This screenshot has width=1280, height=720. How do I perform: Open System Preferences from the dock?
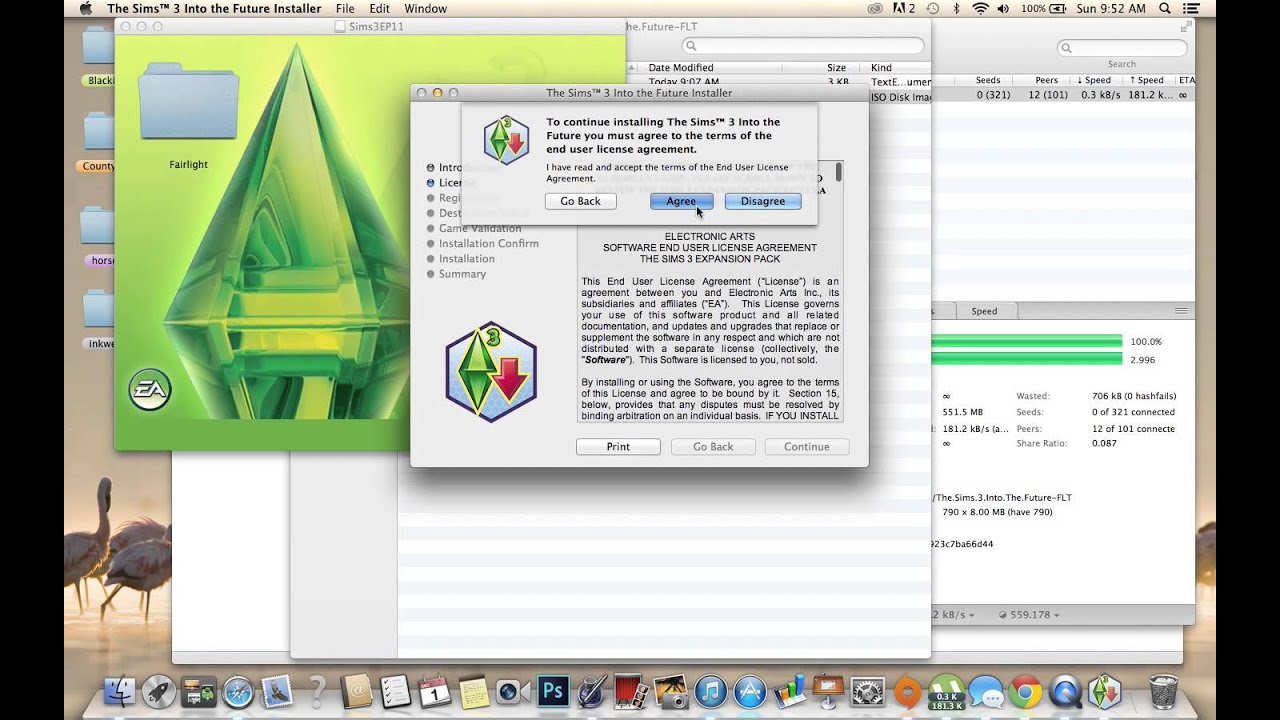pyautogui.click(x=867, y=692)
